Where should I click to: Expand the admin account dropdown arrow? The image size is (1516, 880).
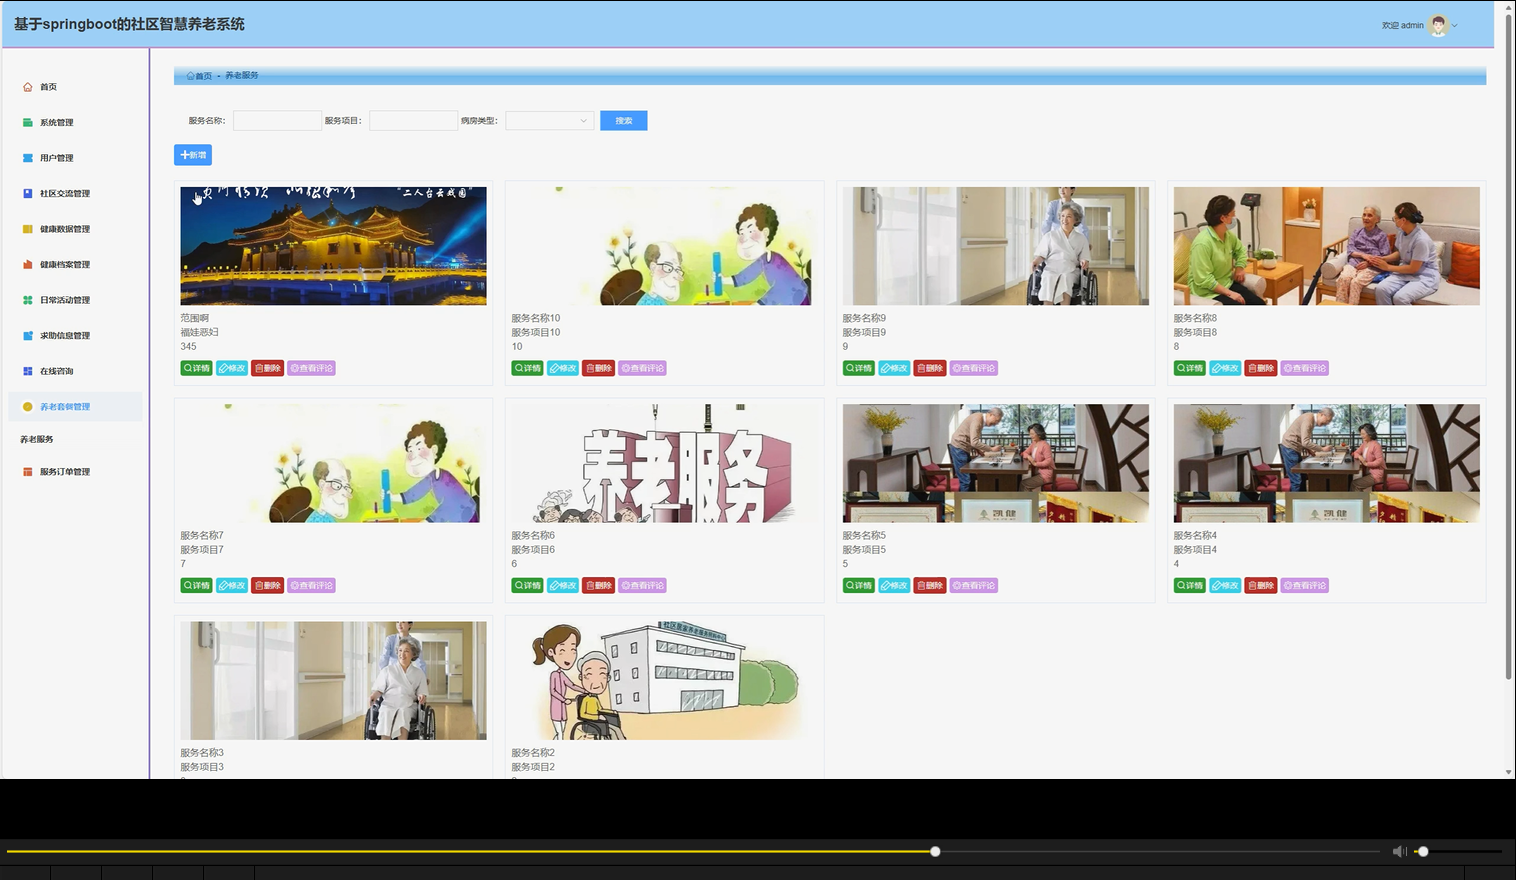(x=1455, y=26)
